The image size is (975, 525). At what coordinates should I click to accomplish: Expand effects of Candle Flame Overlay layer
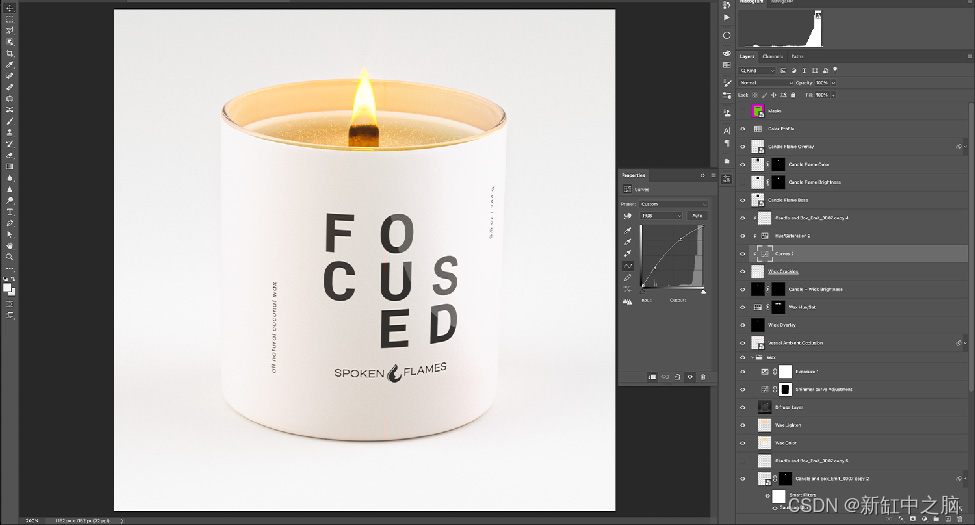click(x=965, y=147)
